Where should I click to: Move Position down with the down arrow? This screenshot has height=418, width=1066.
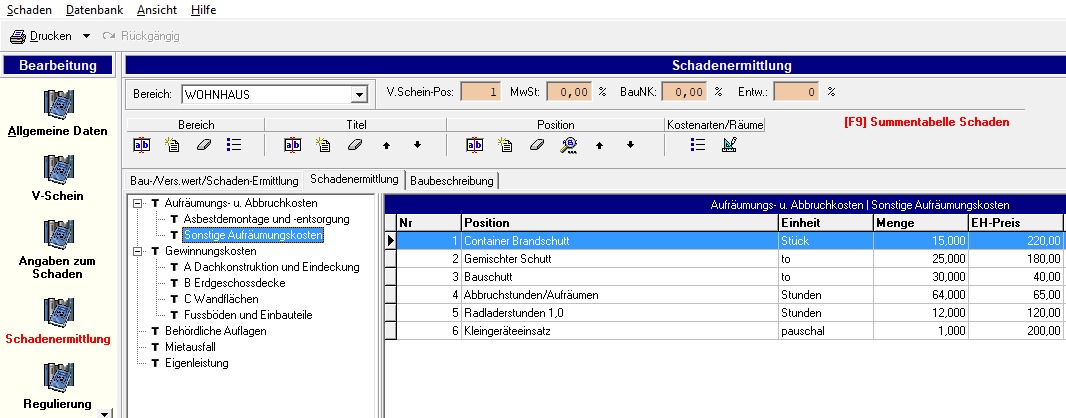[630, 145]
